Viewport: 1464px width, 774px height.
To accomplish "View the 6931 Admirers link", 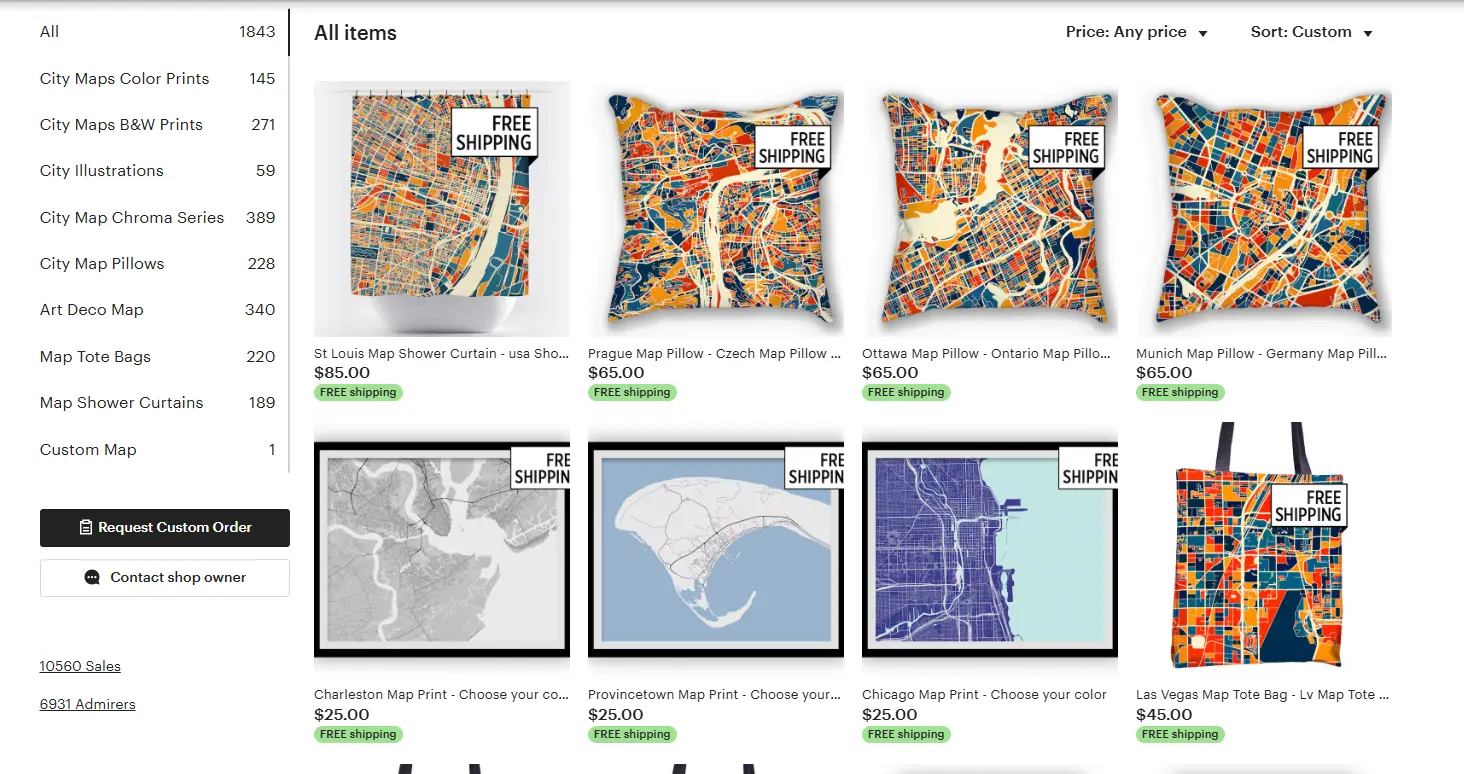I will [87, 704].
